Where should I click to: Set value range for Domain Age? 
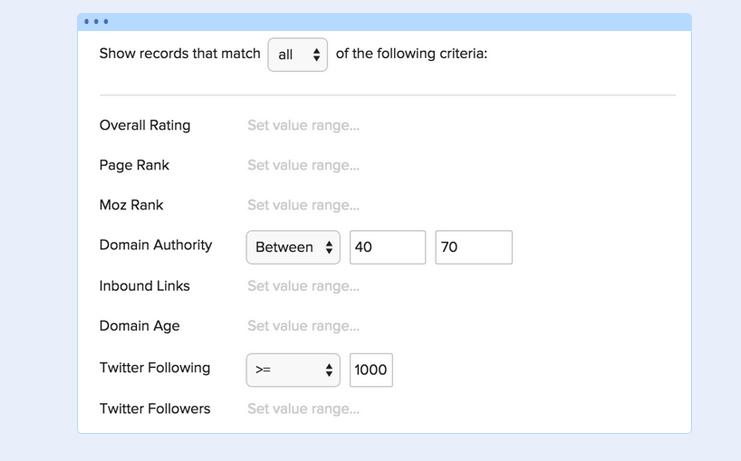tap(303, 326)
